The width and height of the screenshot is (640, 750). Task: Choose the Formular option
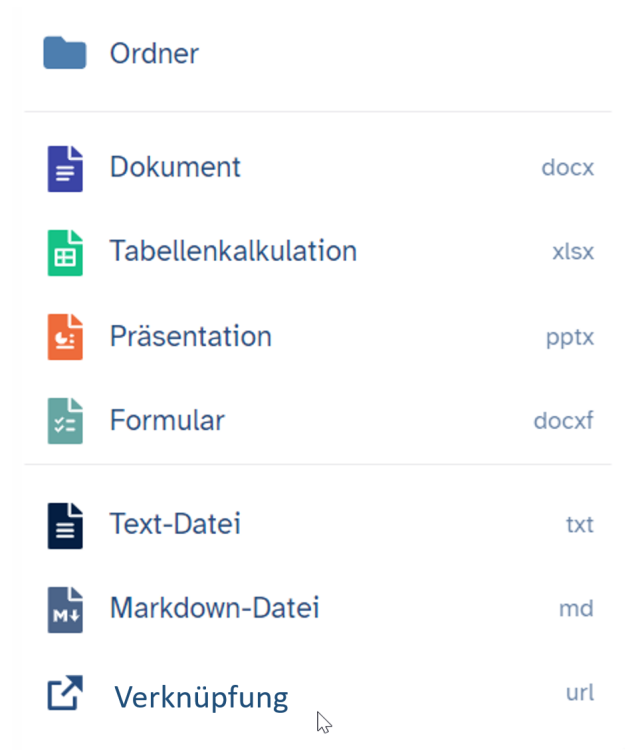318,421
